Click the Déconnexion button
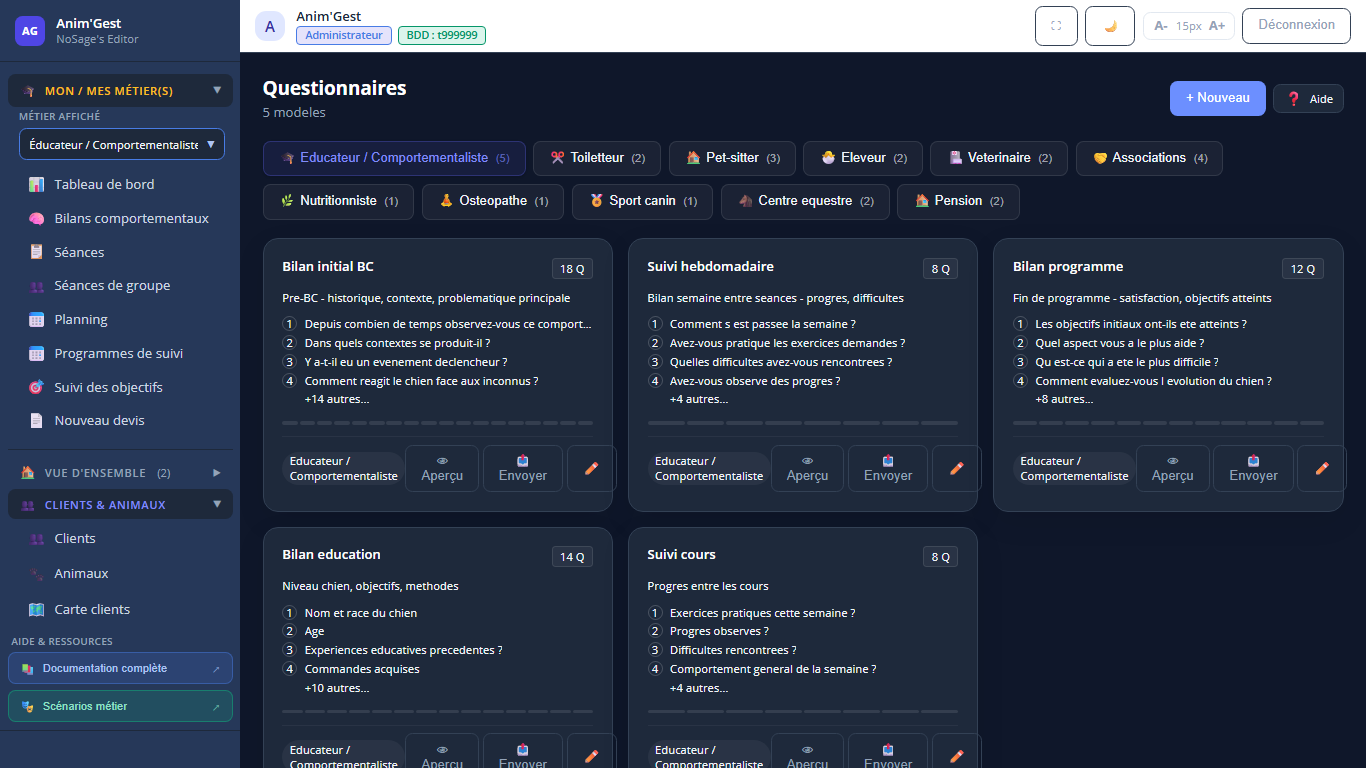This screenshot has width=1366, height=768. coord(1296,26)
